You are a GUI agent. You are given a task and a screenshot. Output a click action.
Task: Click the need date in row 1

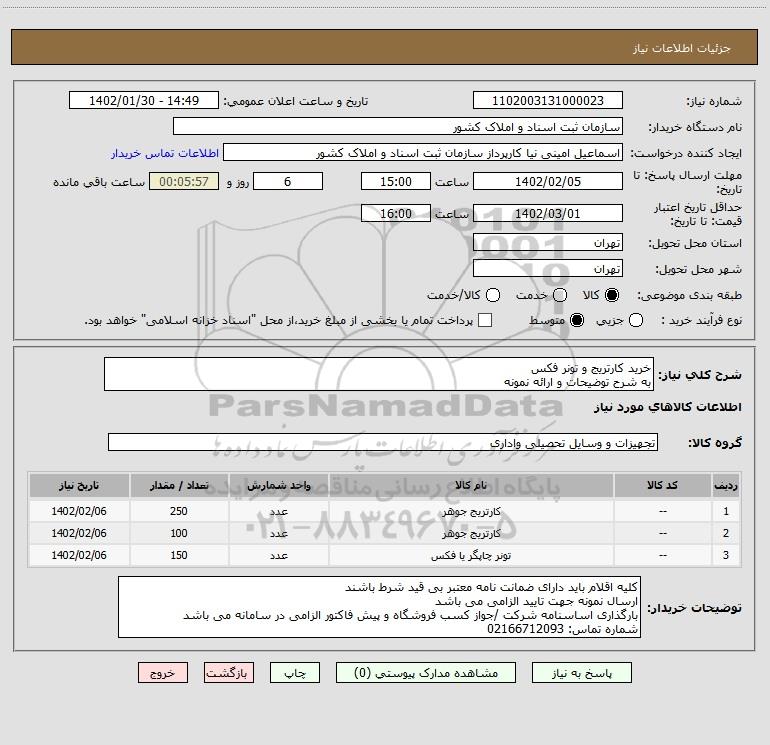(x=79, y=511)
